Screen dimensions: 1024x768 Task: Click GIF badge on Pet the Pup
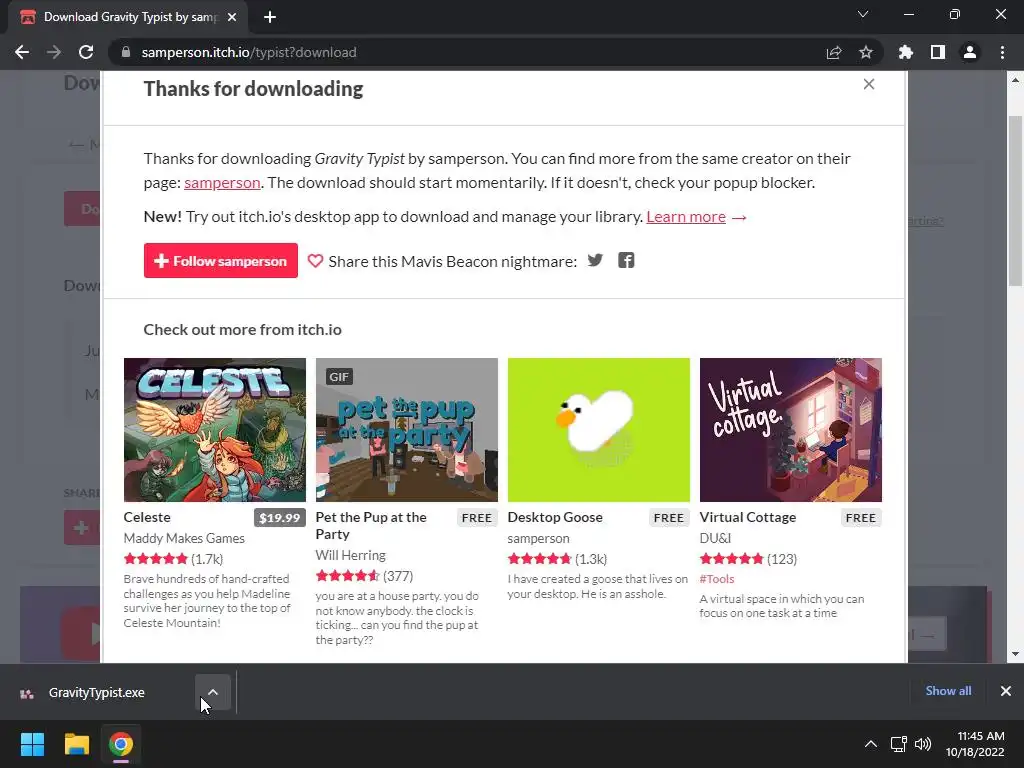coord(339,377)
